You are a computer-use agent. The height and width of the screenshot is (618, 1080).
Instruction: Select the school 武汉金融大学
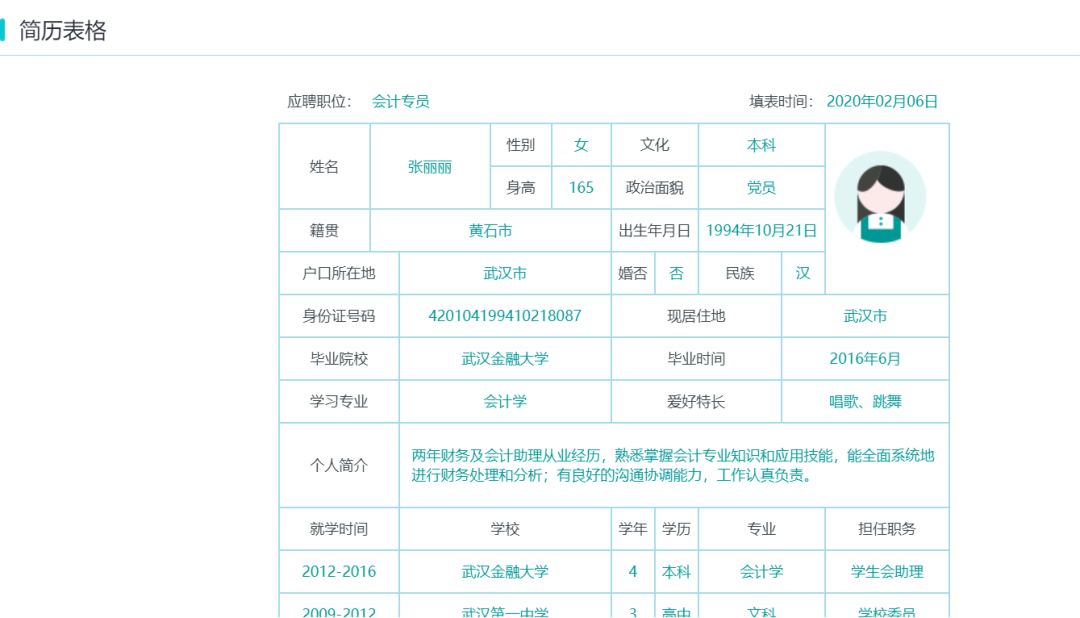[505, 358]
